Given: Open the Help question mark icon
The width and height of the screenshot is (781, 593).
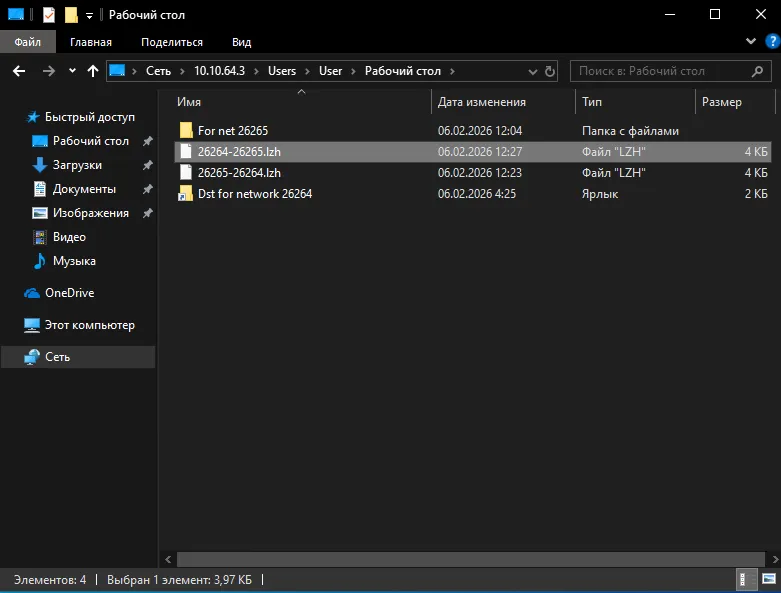Looking at the screenshot, I should [x=773, y=41].
